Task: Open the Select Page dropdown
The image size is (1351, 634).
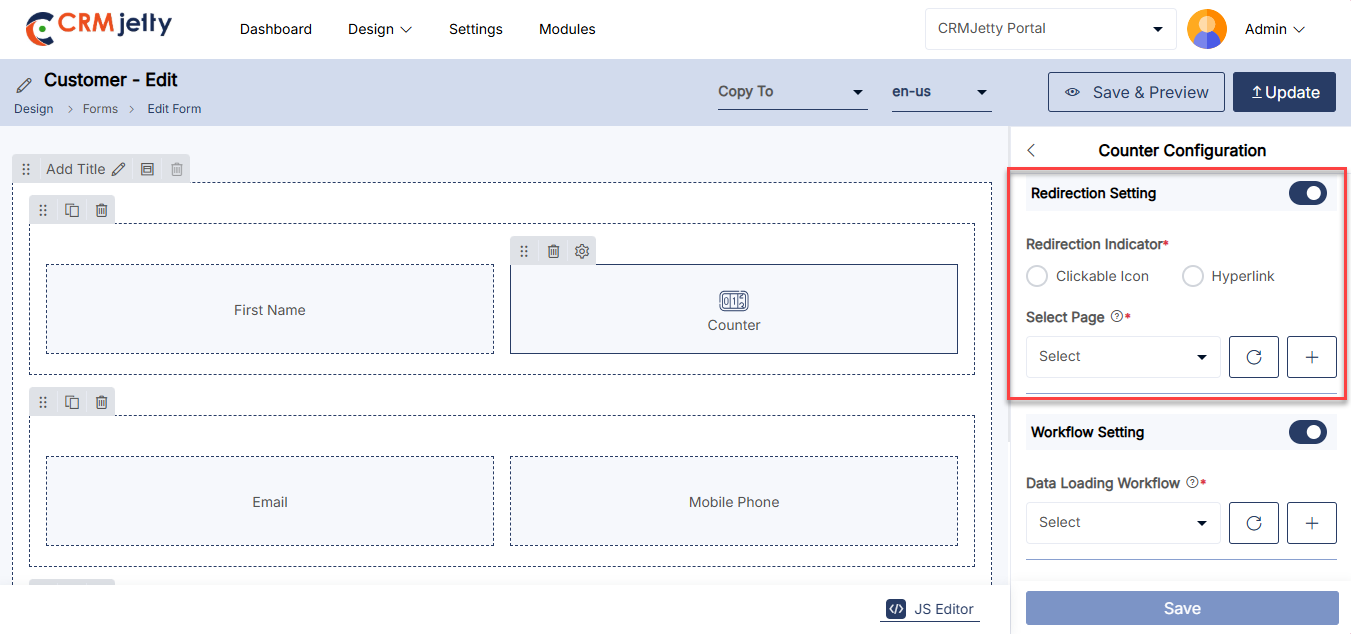Action: tap(1123, 357)
